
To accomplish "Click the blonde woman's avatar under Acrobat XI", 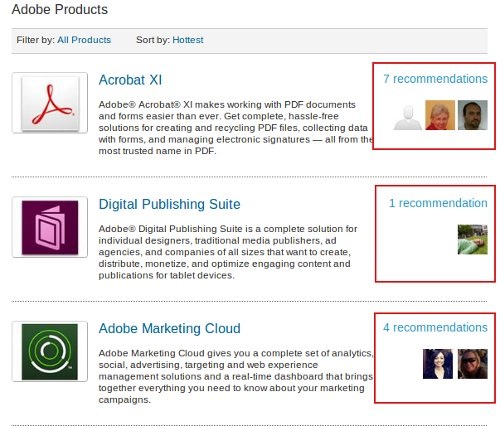I will [x=440, y=115].
